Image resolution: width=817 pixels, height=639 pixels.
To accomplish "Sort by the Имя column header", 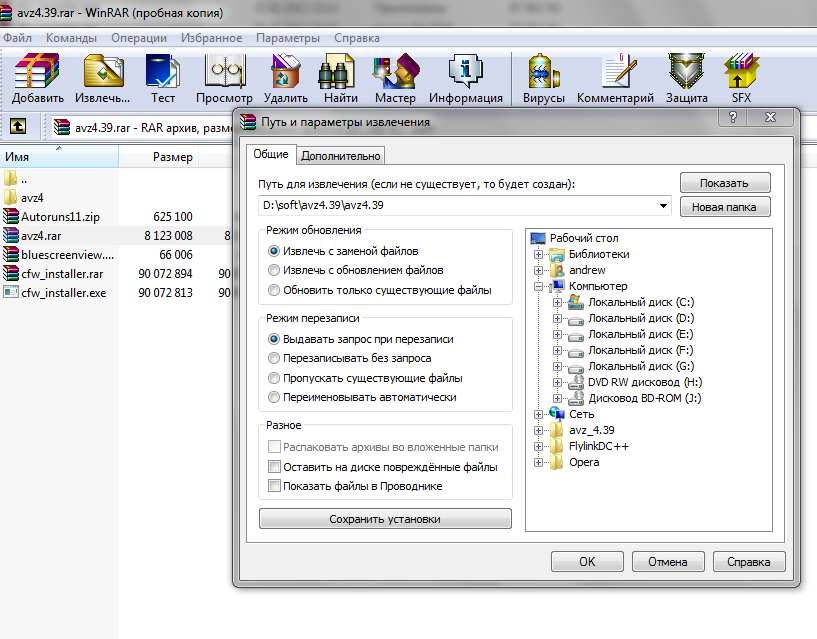I will (x=59, y=156).
